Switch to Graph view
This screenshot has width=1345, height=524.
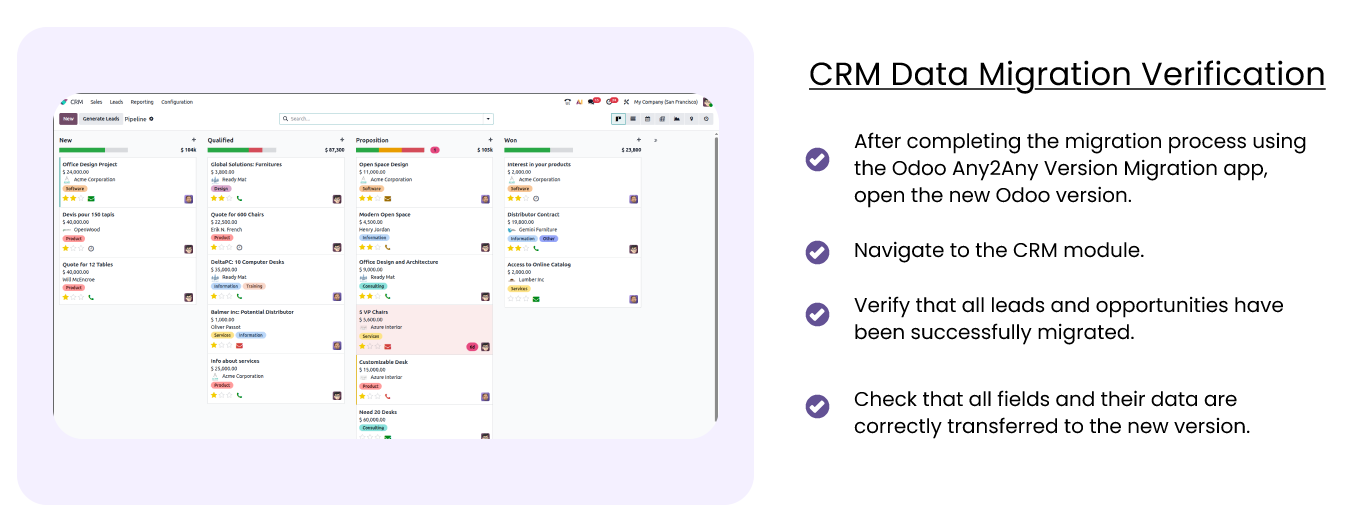point(677,119)
